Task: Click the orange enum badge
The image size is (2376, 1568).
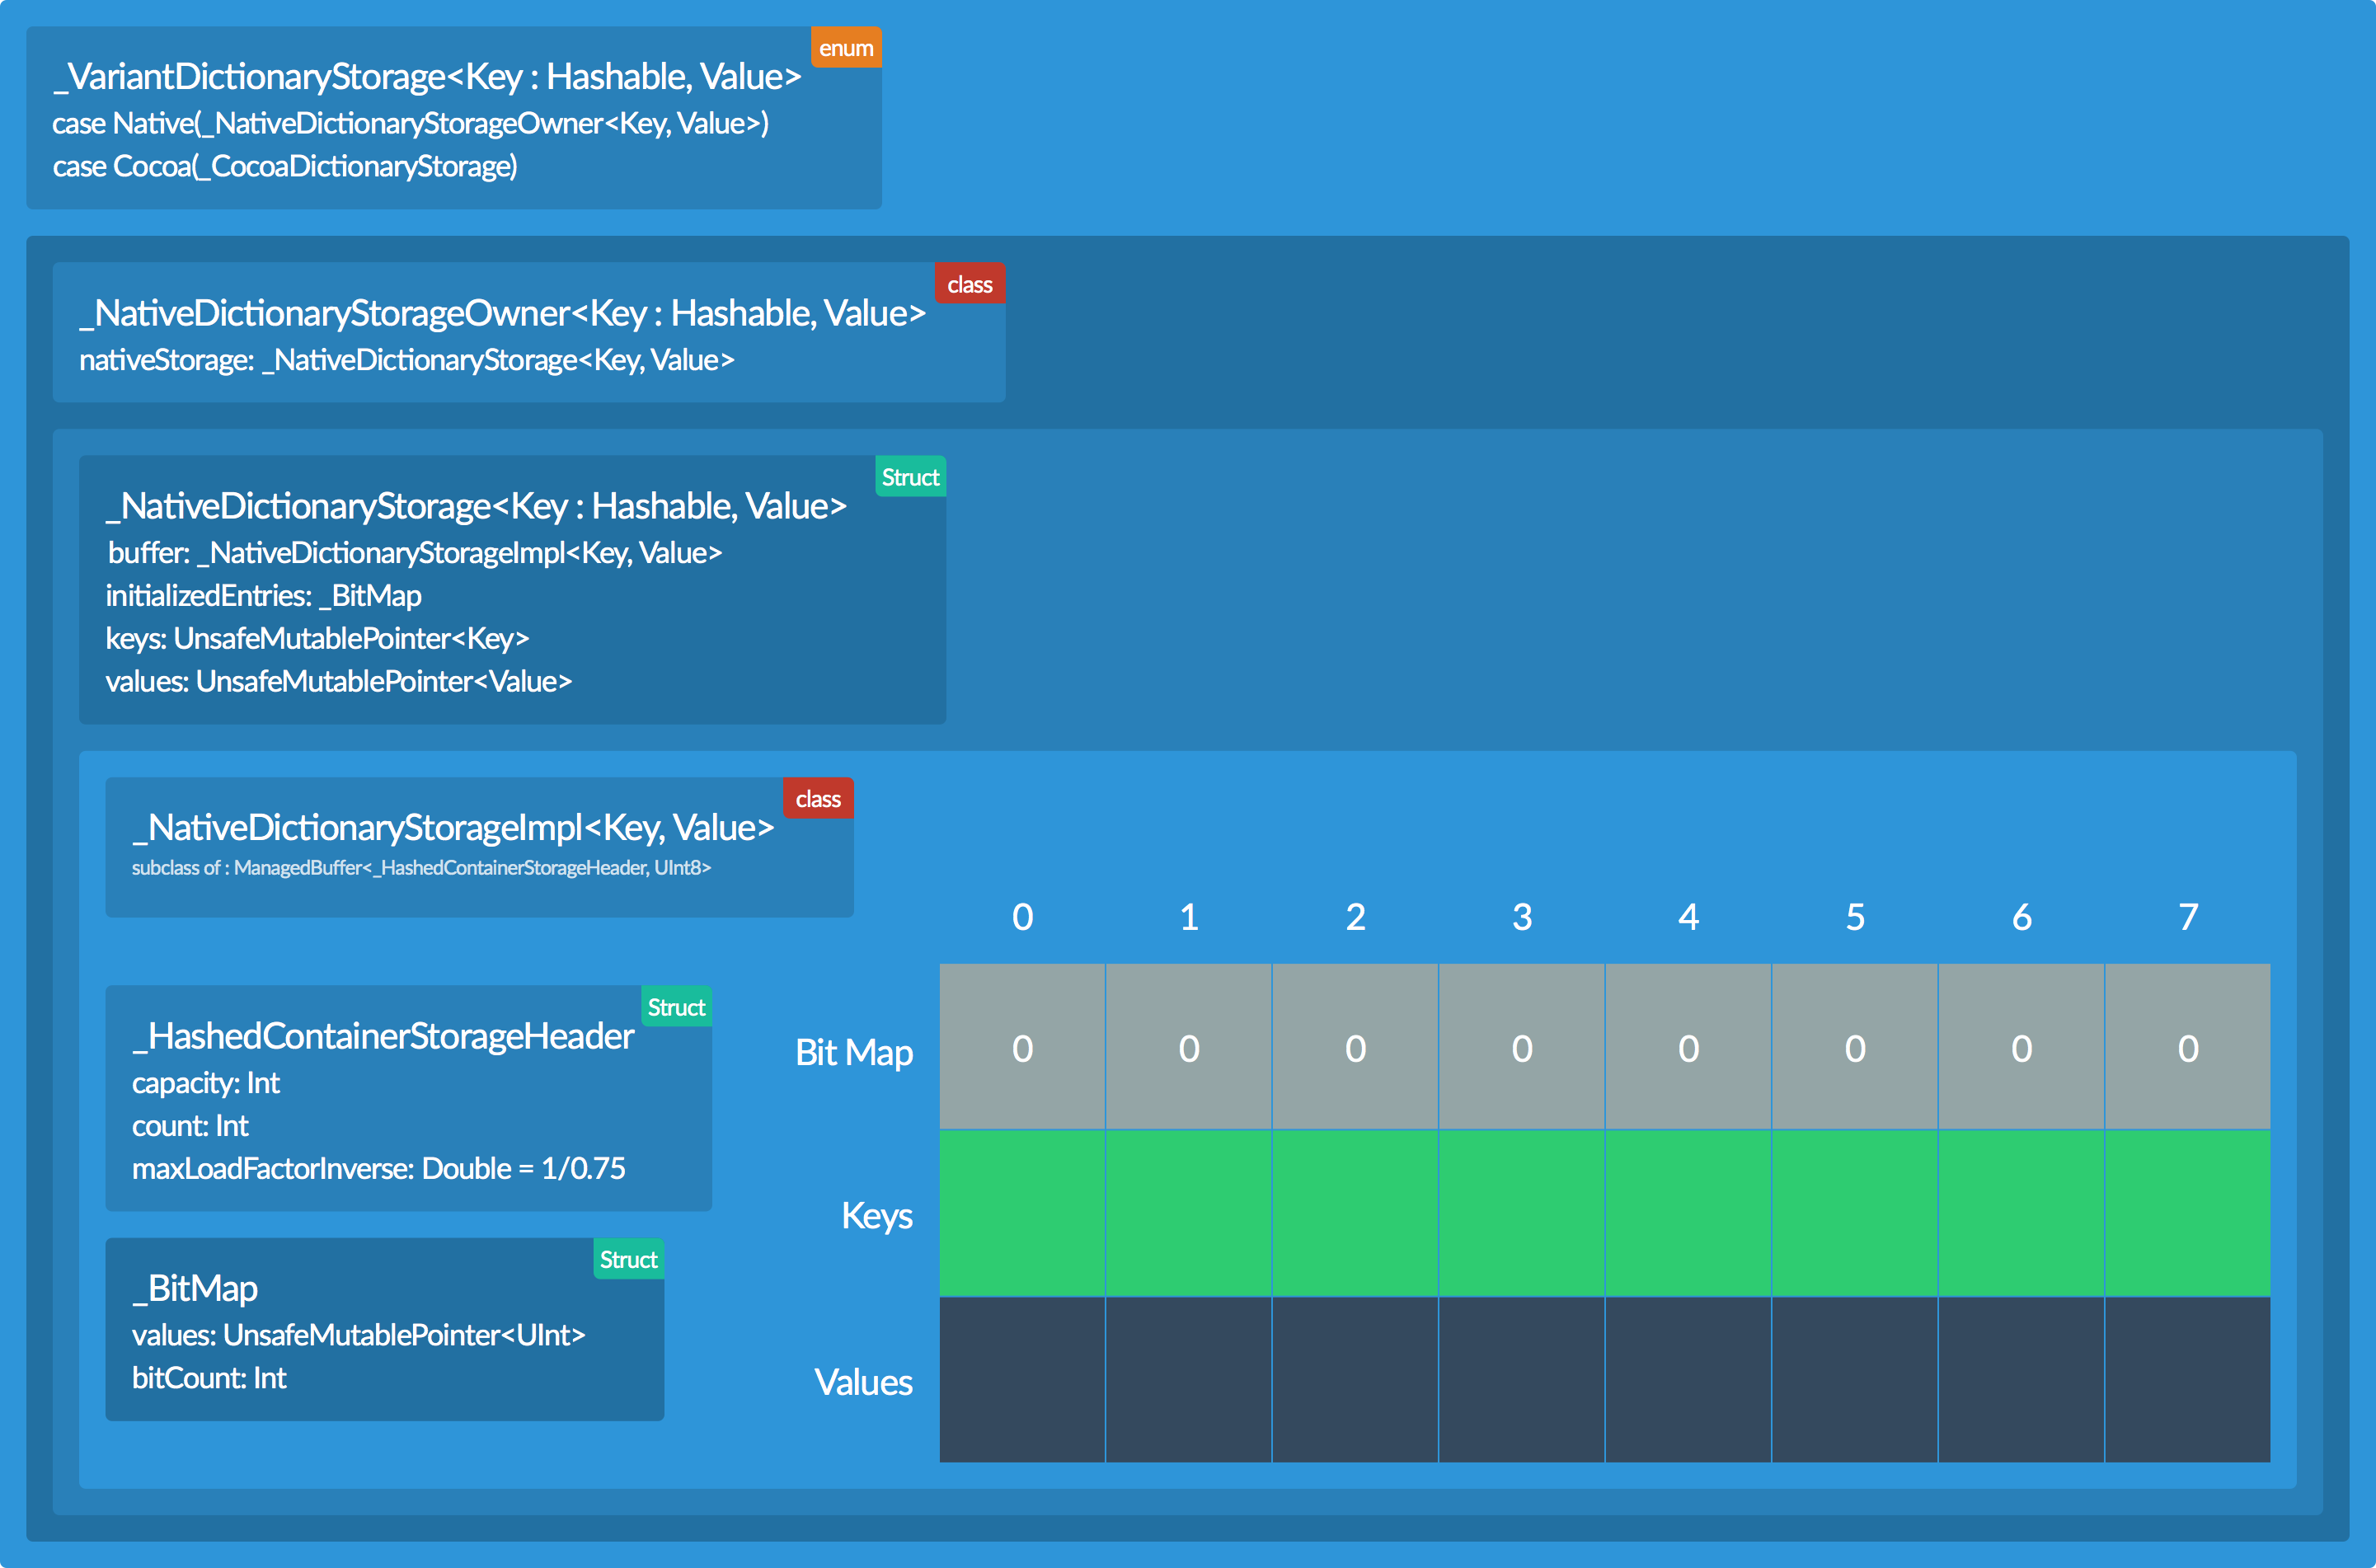Action: coord(845,48)
